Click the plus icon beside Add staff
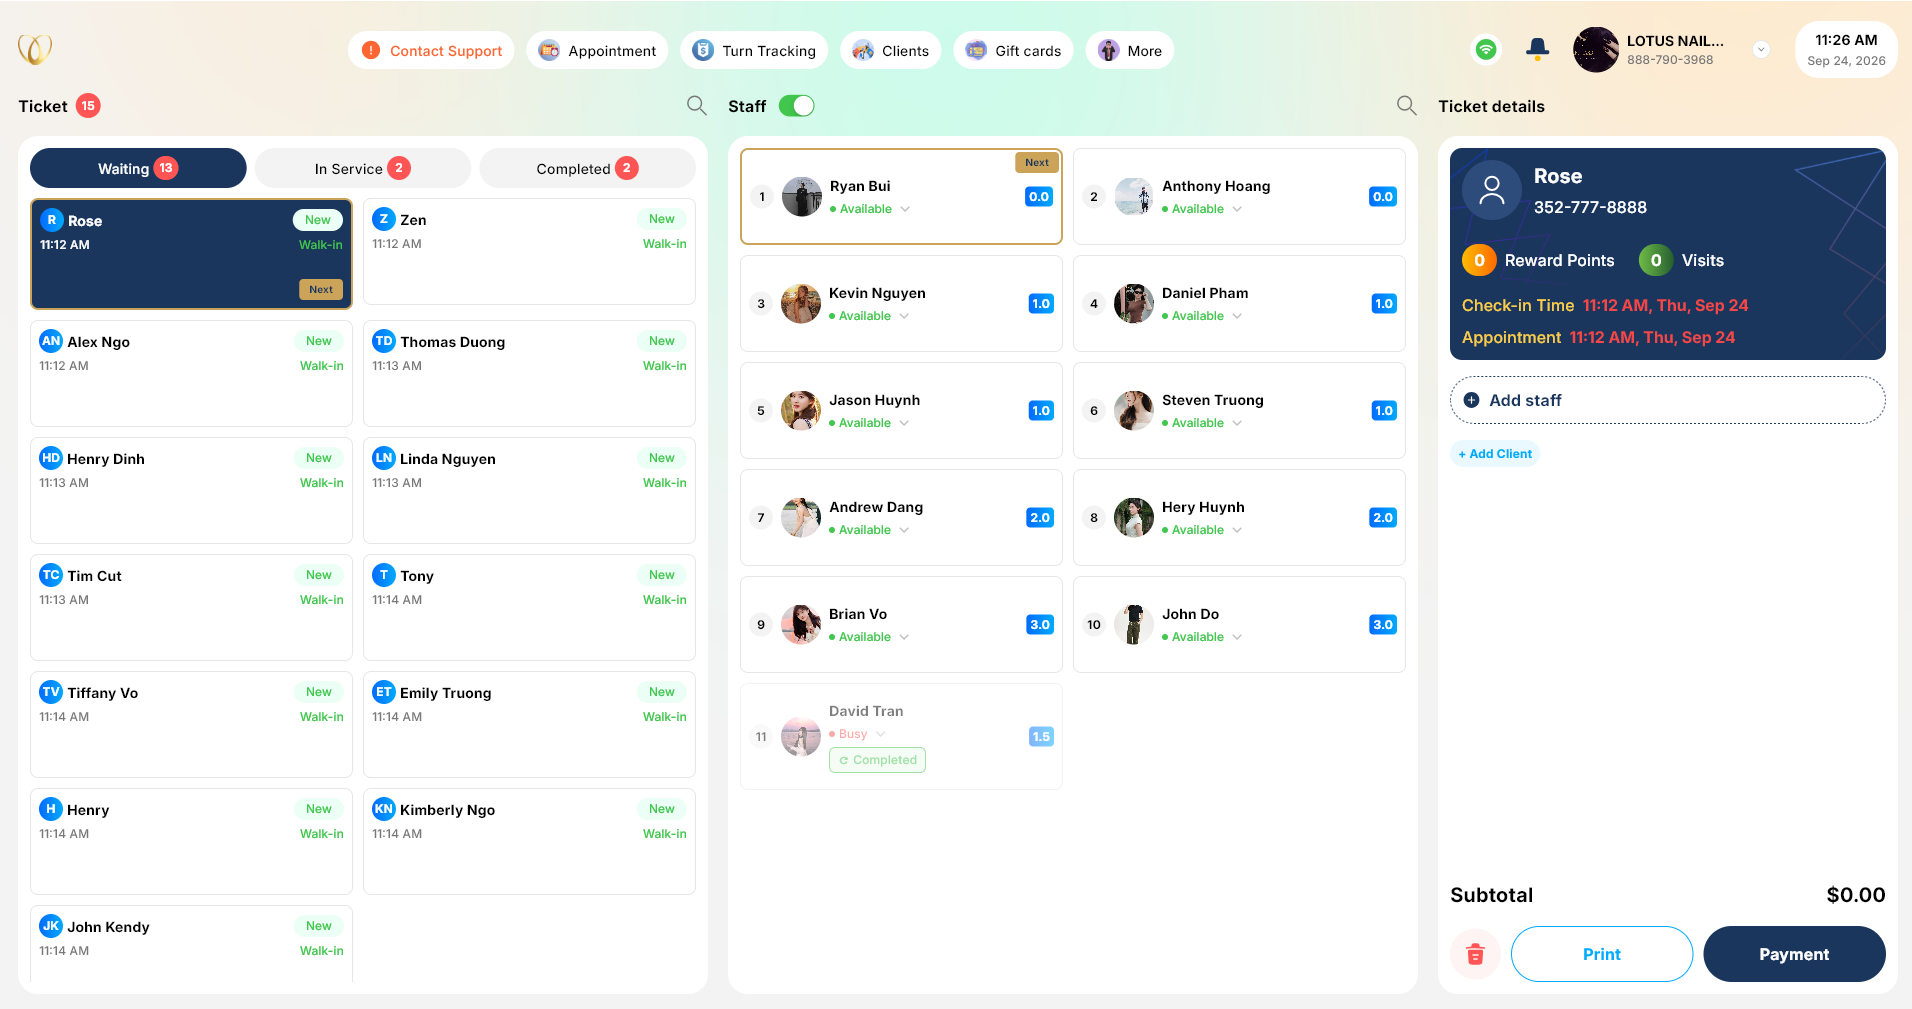 coord(1471,400)
